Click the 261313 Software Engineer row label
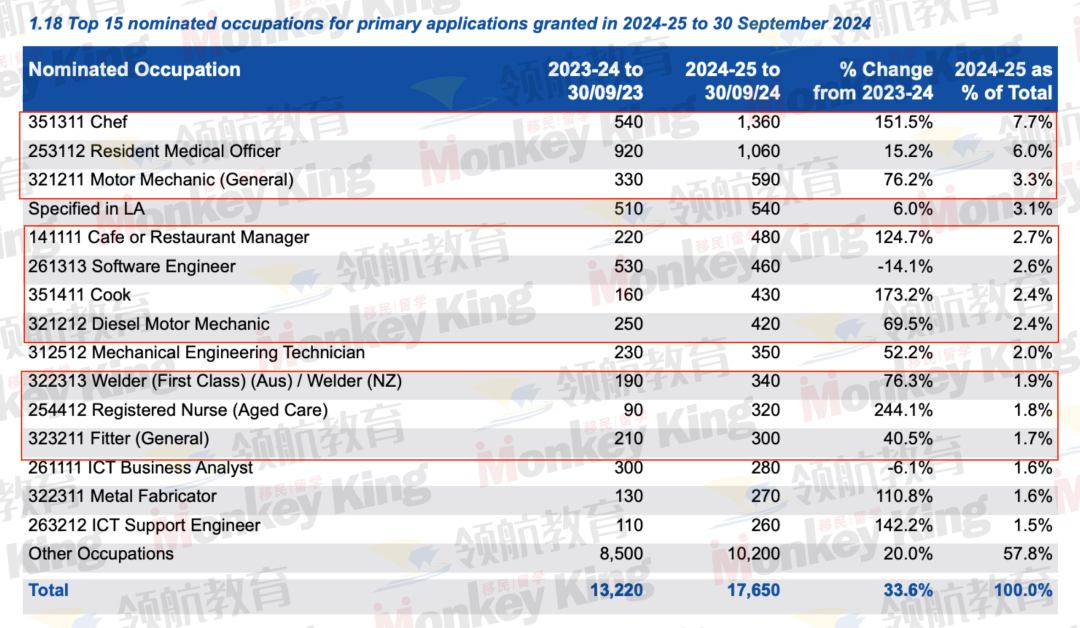Screen dimensions: 1080x628 click(x=132, y=267)
